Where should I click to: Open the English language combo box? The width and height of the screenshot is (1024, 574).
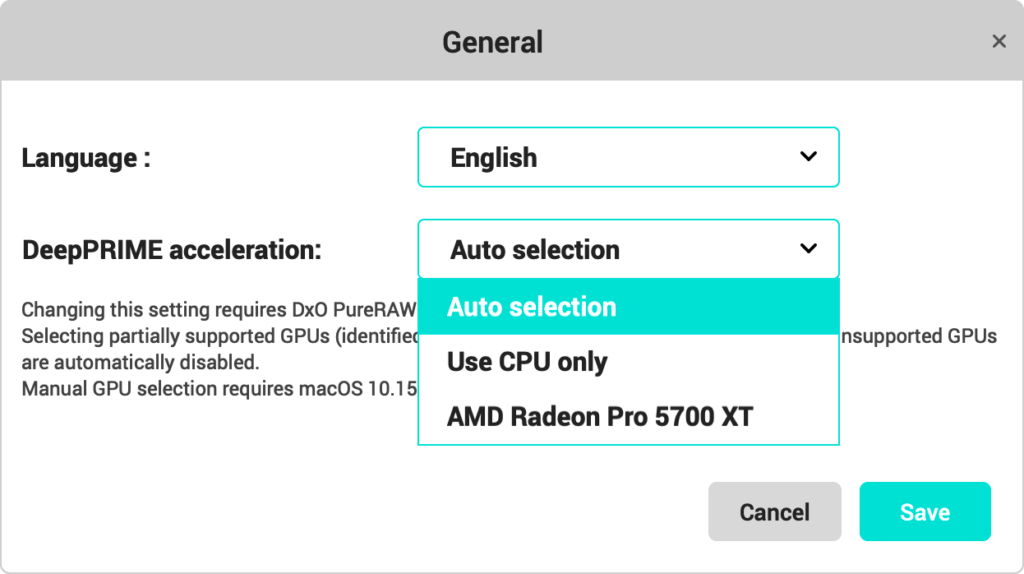[628, 157]
